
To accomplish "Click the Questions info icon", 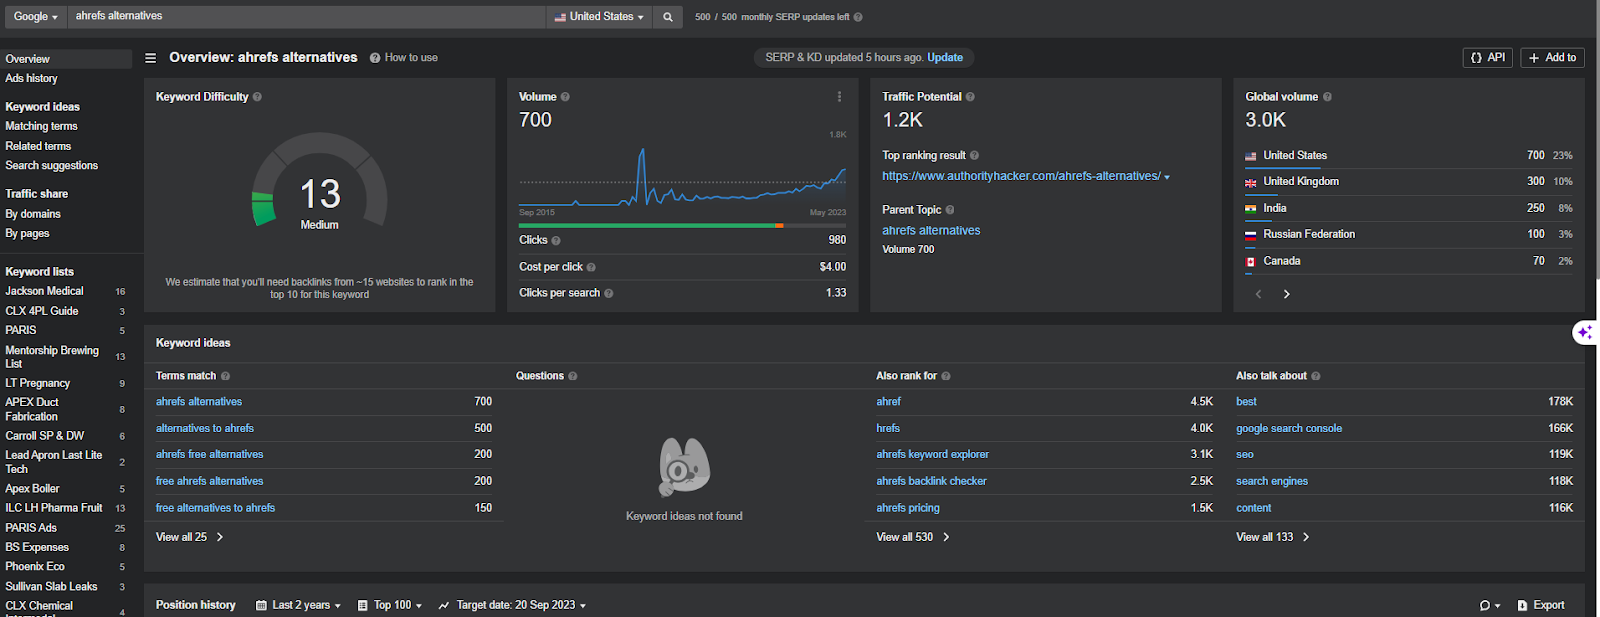I will click(x=572, y=376).
